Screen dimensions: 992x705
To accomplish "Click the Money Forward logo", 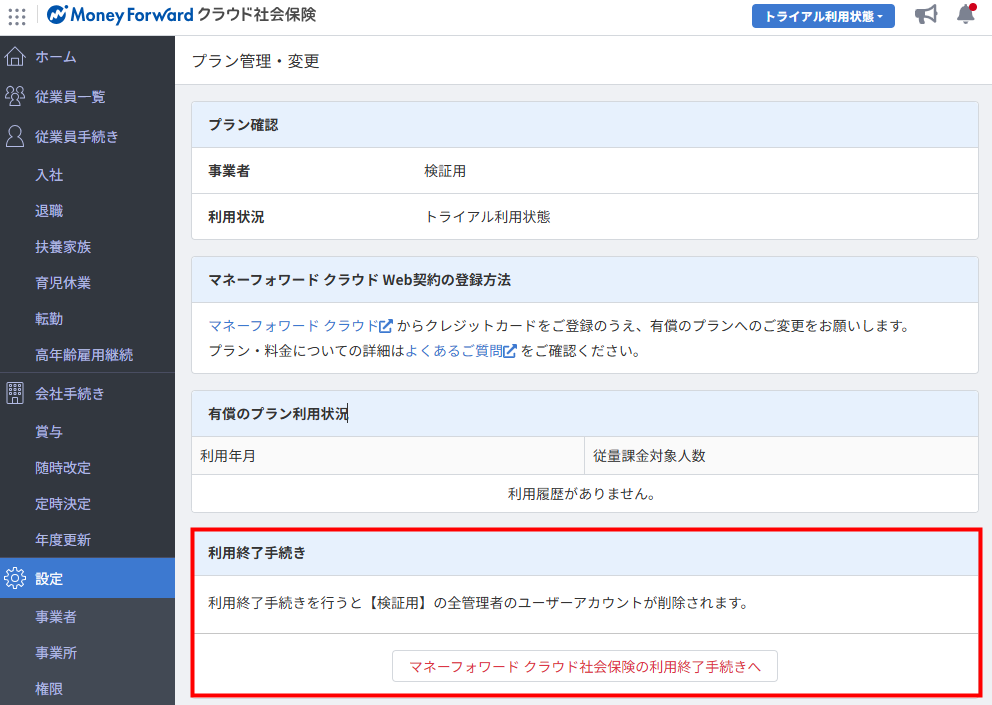I will coord(120,15).
